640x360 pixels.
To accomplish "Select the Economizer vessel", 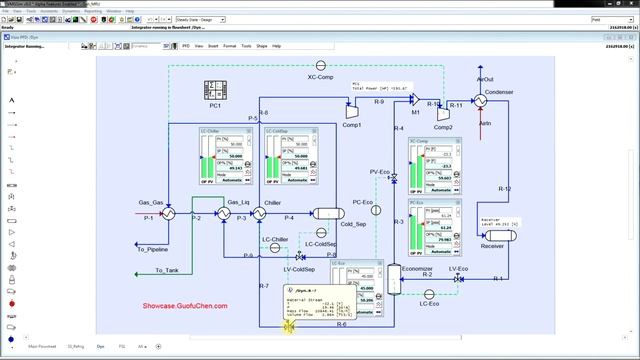I will point(394,279).
